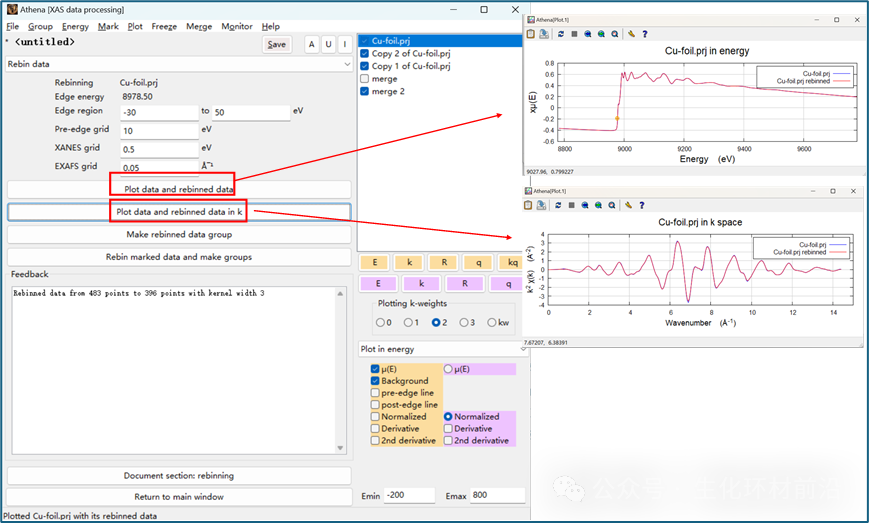Enable the post-edge line checkbox
869x523 pixels.
pyautogui.click(x=375, y=404)
